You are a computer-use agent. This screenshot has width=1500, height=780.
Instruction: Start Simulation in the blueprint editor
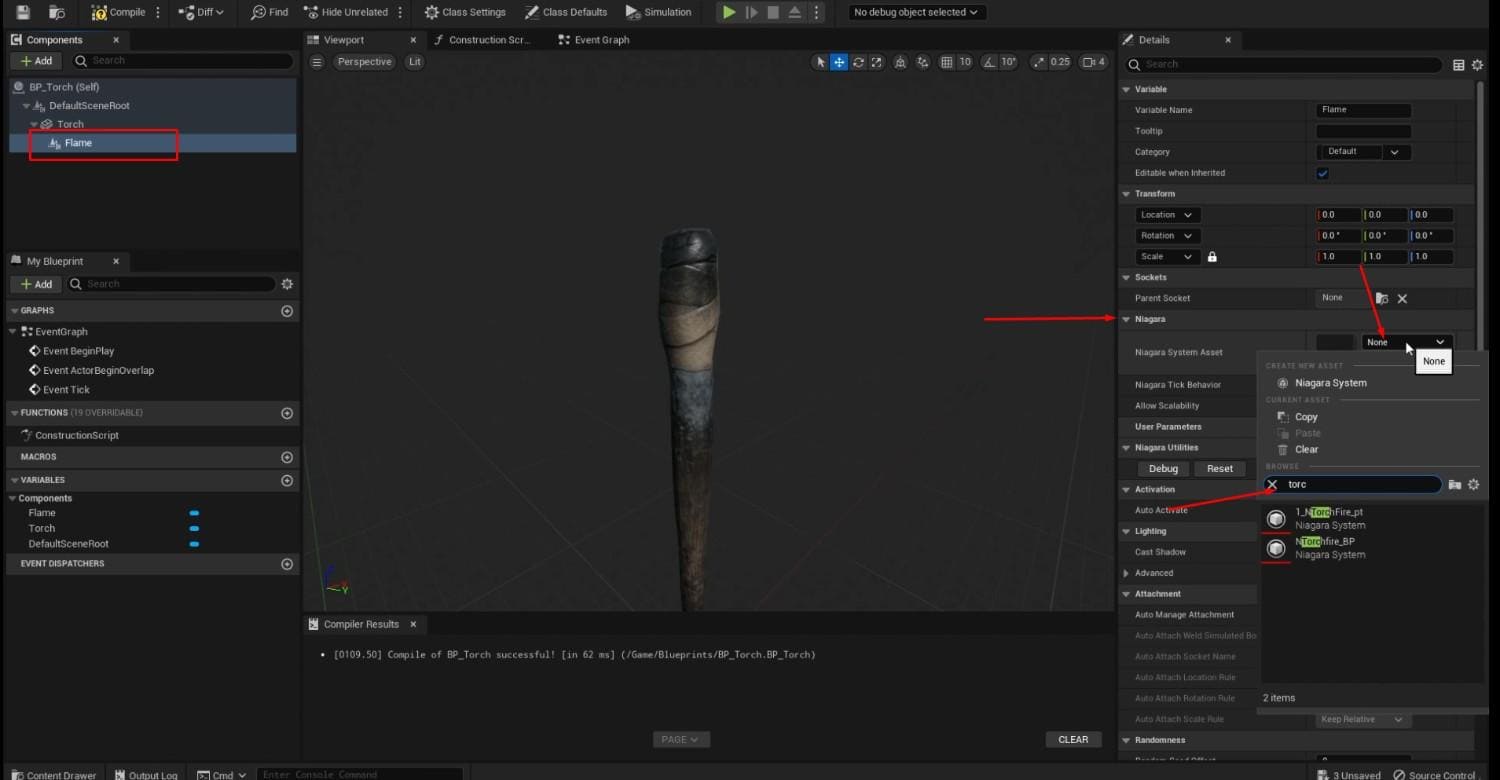(659, 12)
